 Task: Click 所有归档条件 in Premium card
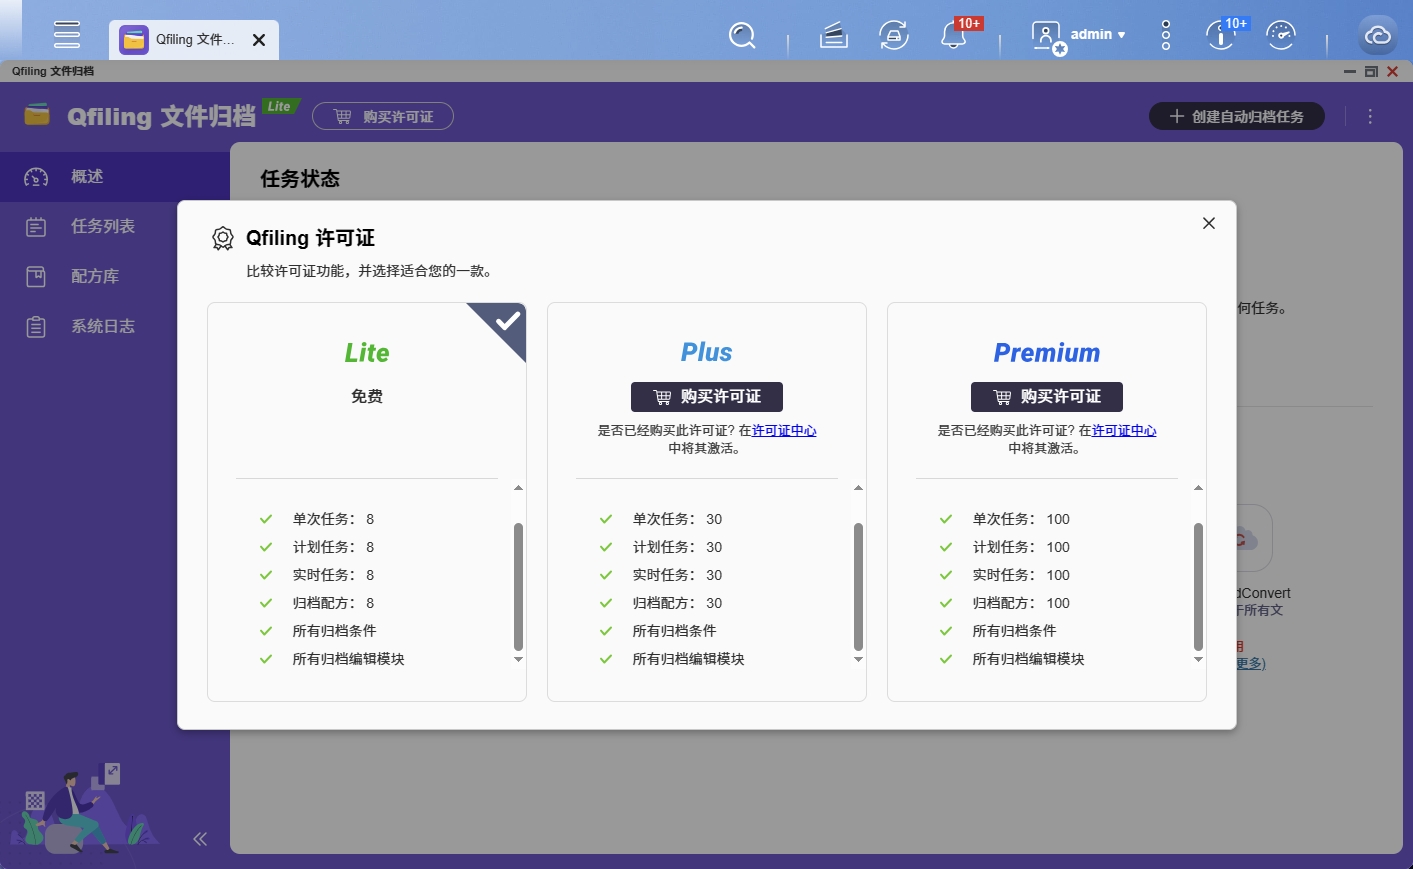pos(1014,631)
